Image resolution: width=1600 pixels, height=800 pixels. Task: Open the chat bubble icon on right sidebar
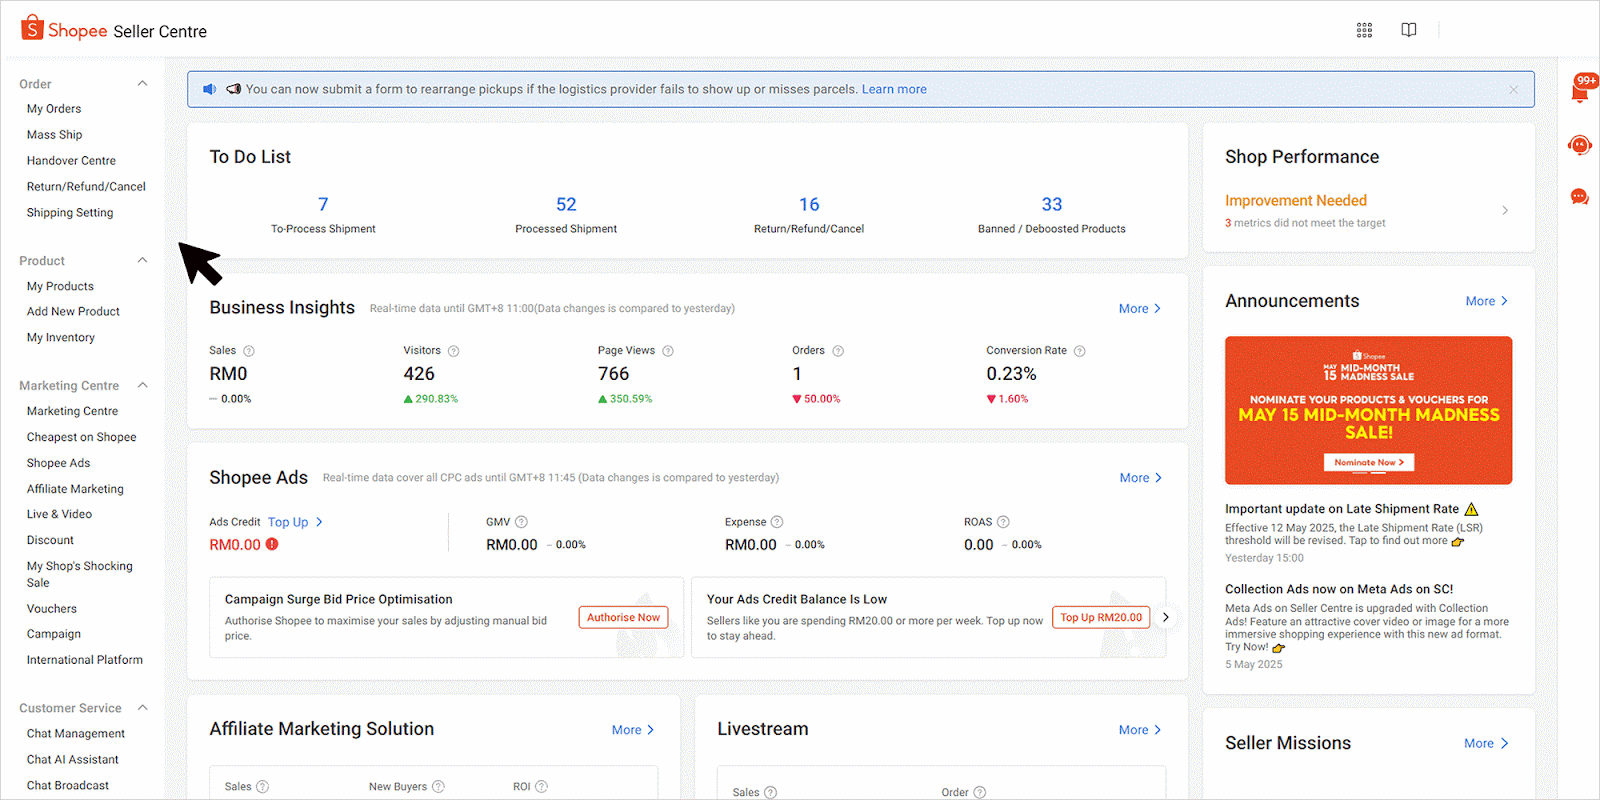1580,197
